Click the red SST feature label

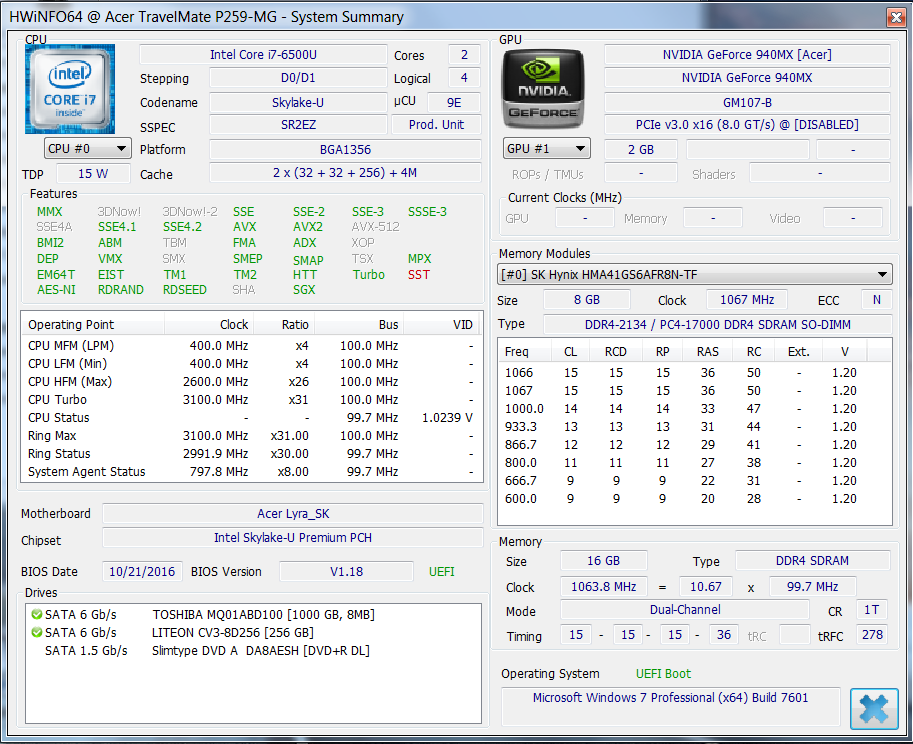point(419,275)
